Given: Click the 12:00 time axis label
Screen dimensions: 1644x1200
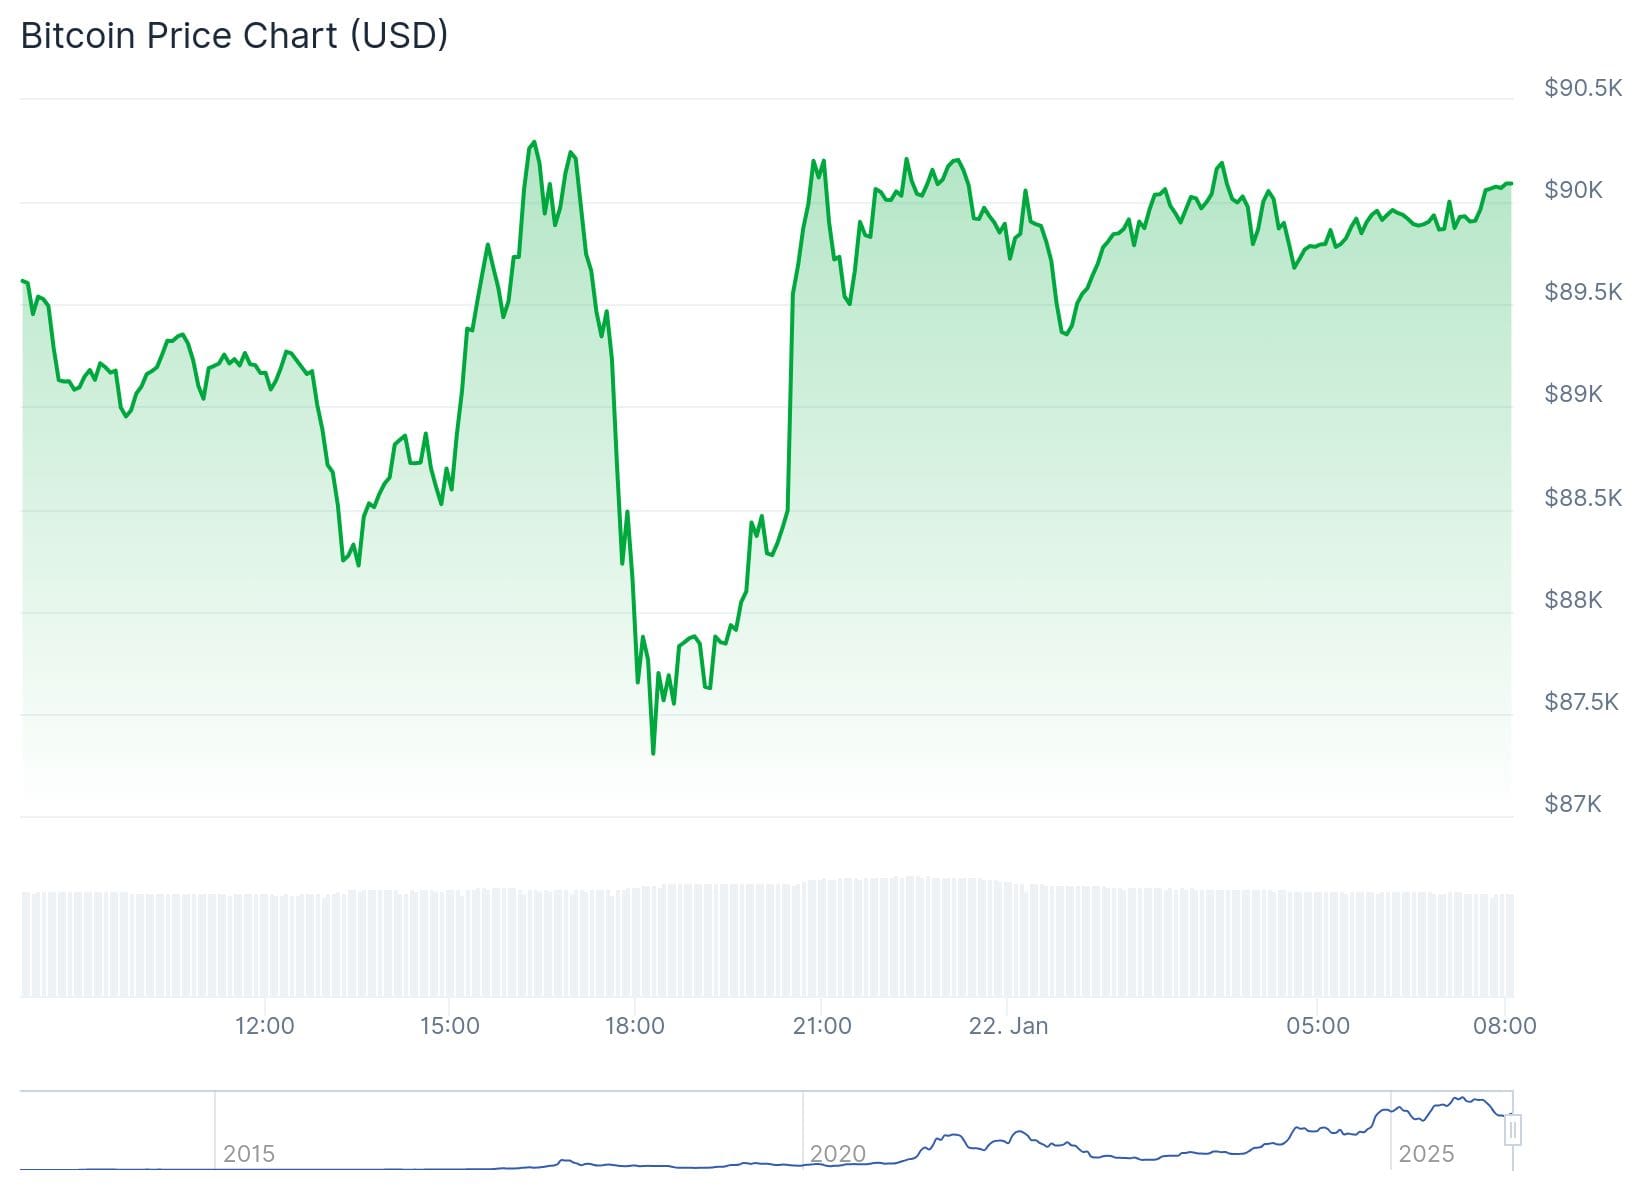Looking at the screenshot, I should [264, 1026].
